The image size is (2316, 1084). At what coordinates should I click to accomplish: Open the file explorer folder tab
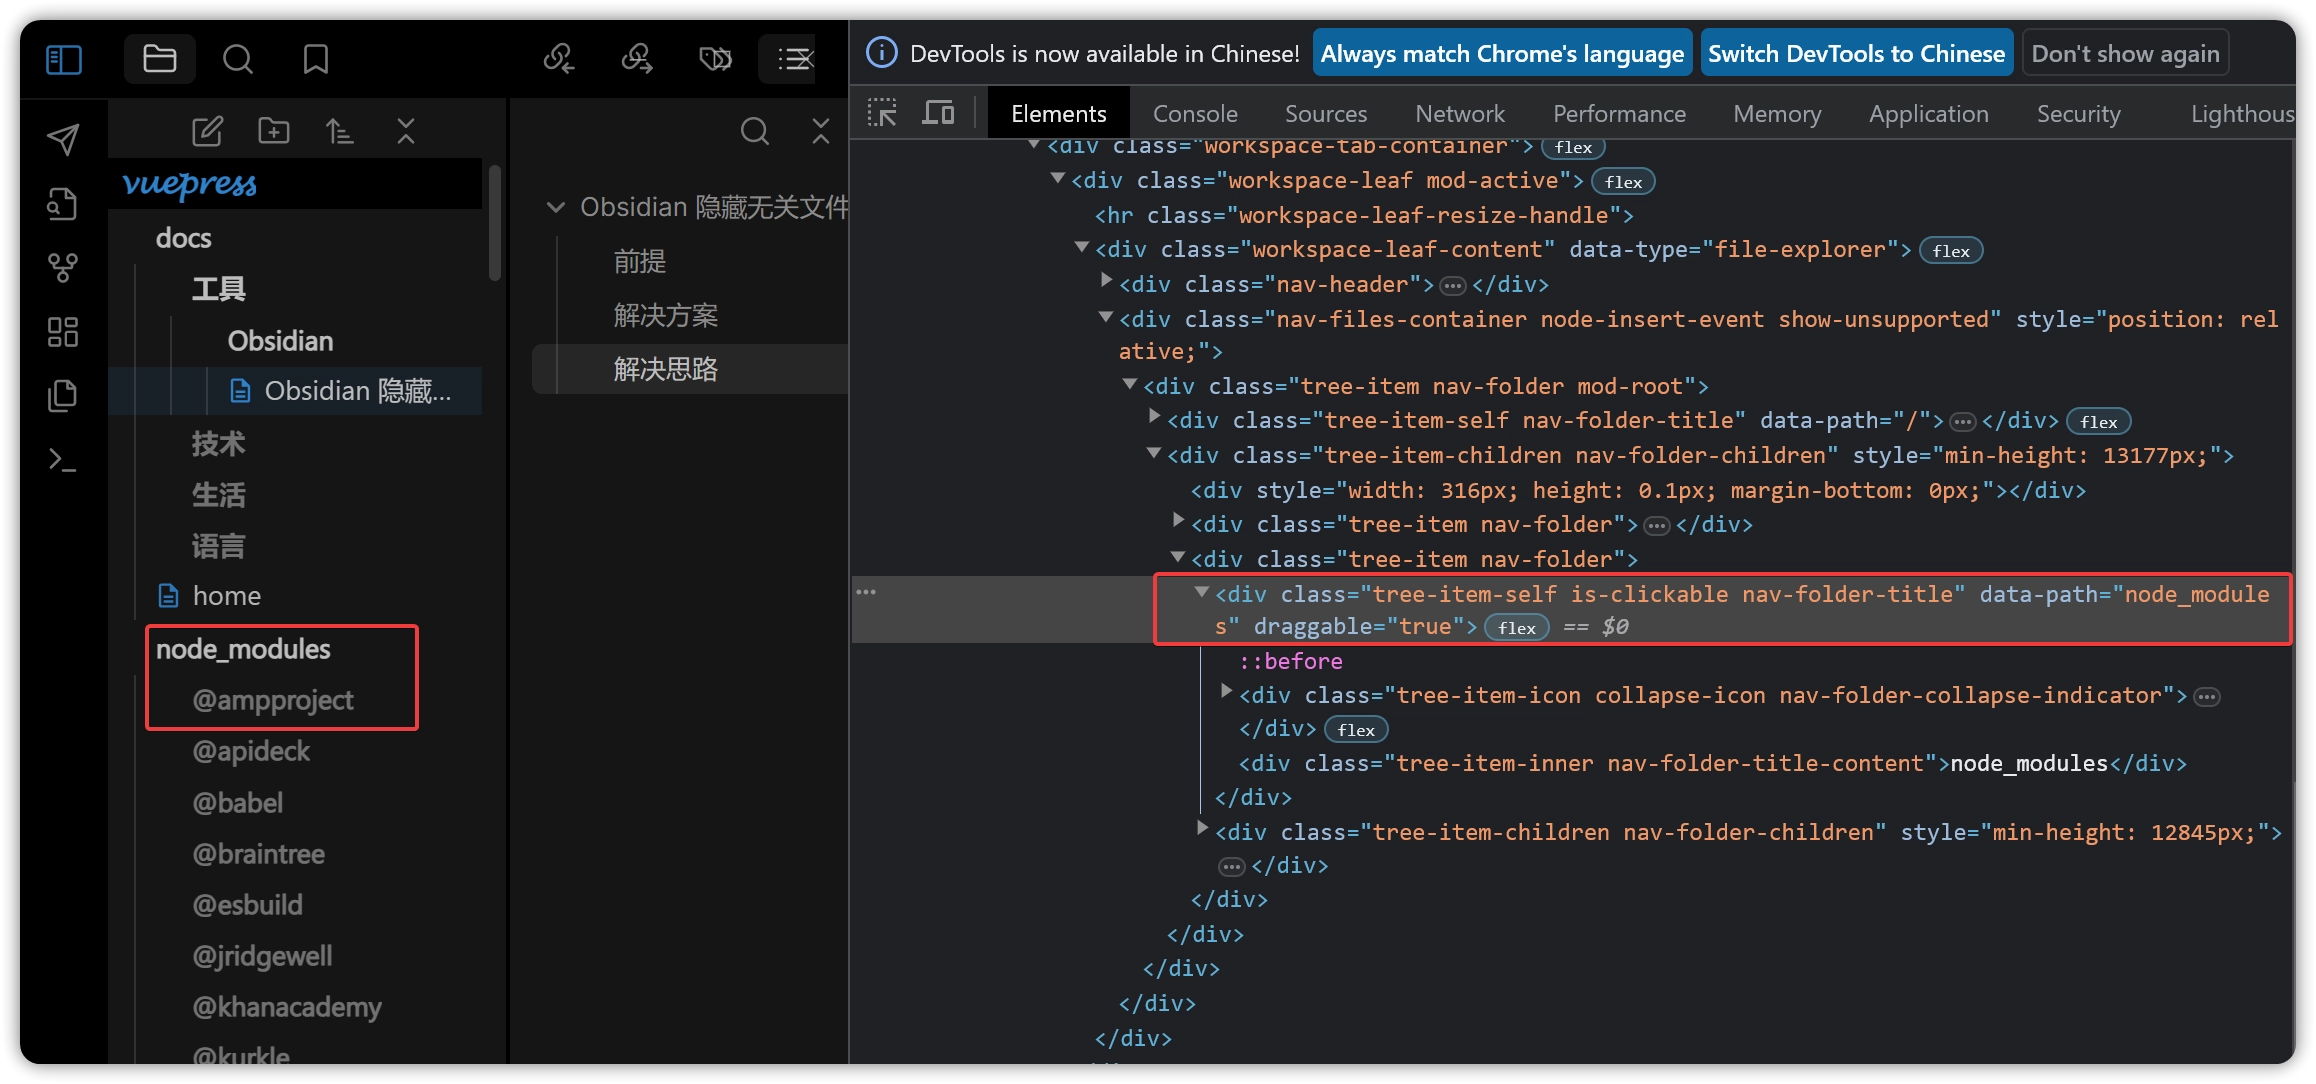[x=160, y=59]
